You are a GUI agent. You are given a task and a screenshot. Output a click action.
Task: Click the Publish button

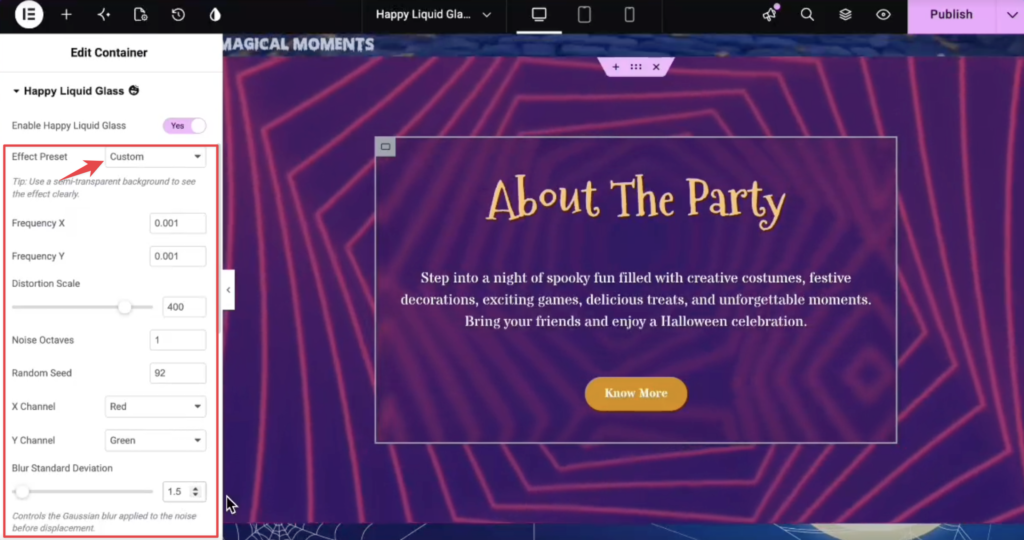click(x=951, y=14)
